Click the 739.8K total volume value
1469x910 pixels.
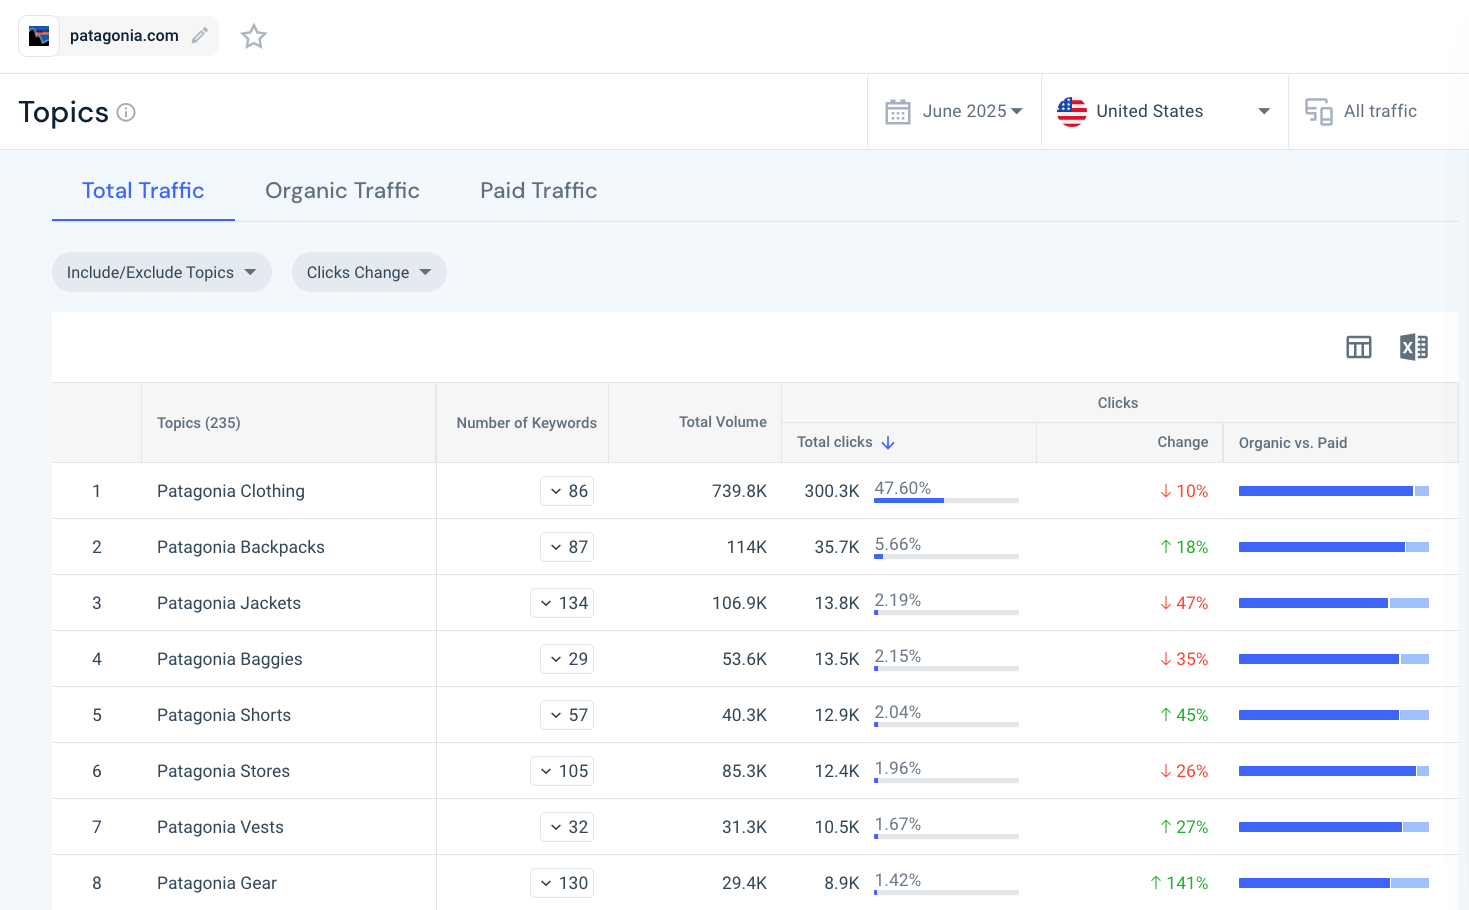tap(739, 491)
